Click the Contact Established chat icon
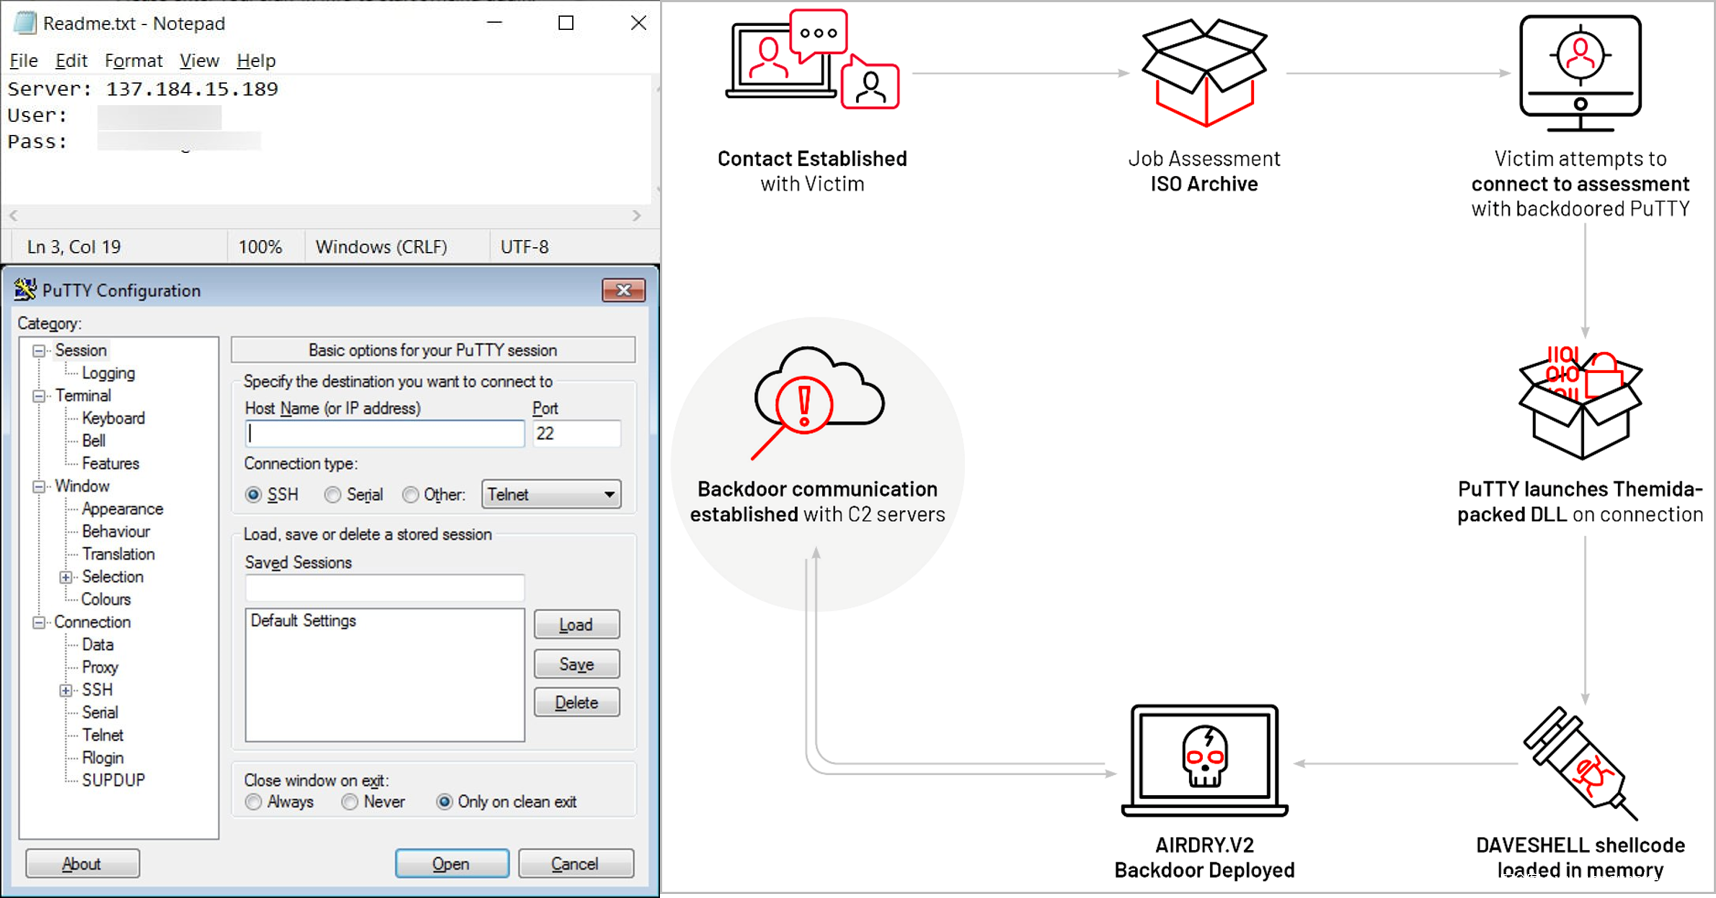This screenshot has height=898, width=1716. tap(812, 60)
